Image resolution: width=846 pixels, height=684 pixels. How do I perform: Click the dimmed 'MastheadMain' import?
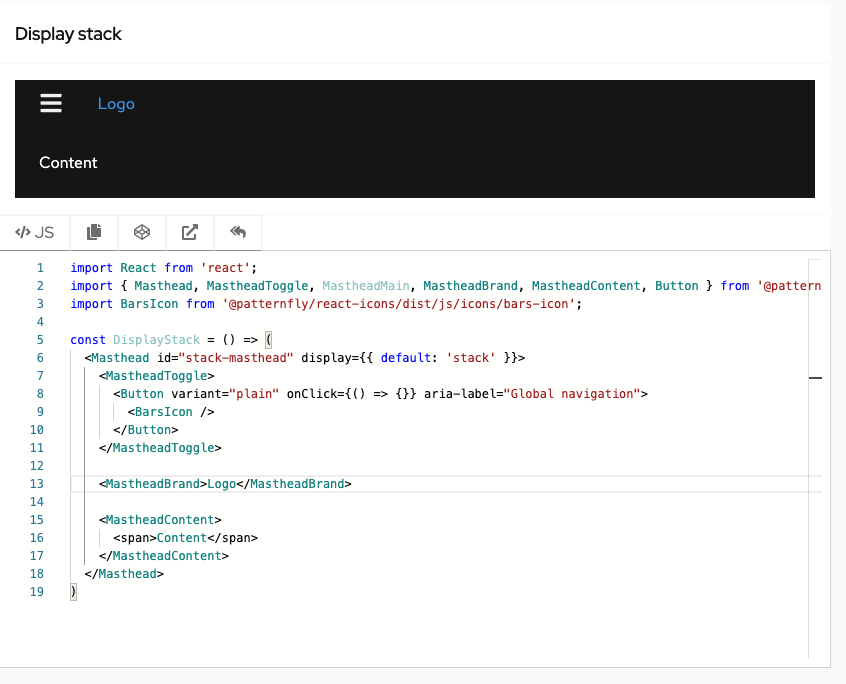(x=366, y=286)
